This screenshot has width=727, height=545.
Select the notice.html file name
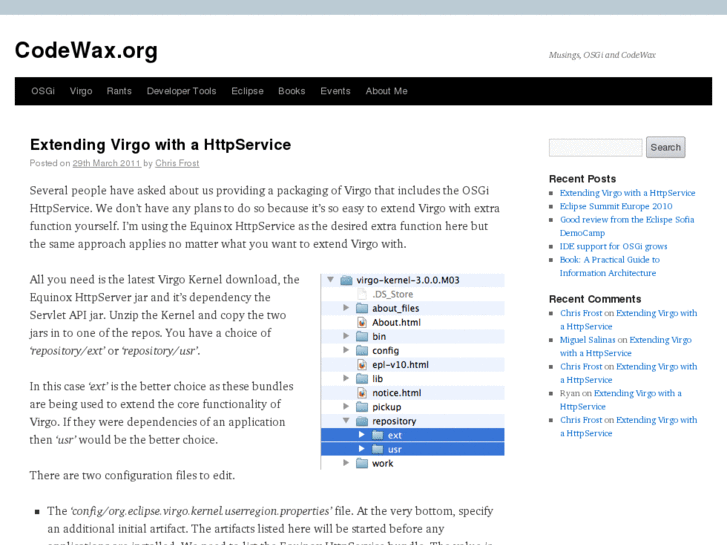[x=397, y=393]
